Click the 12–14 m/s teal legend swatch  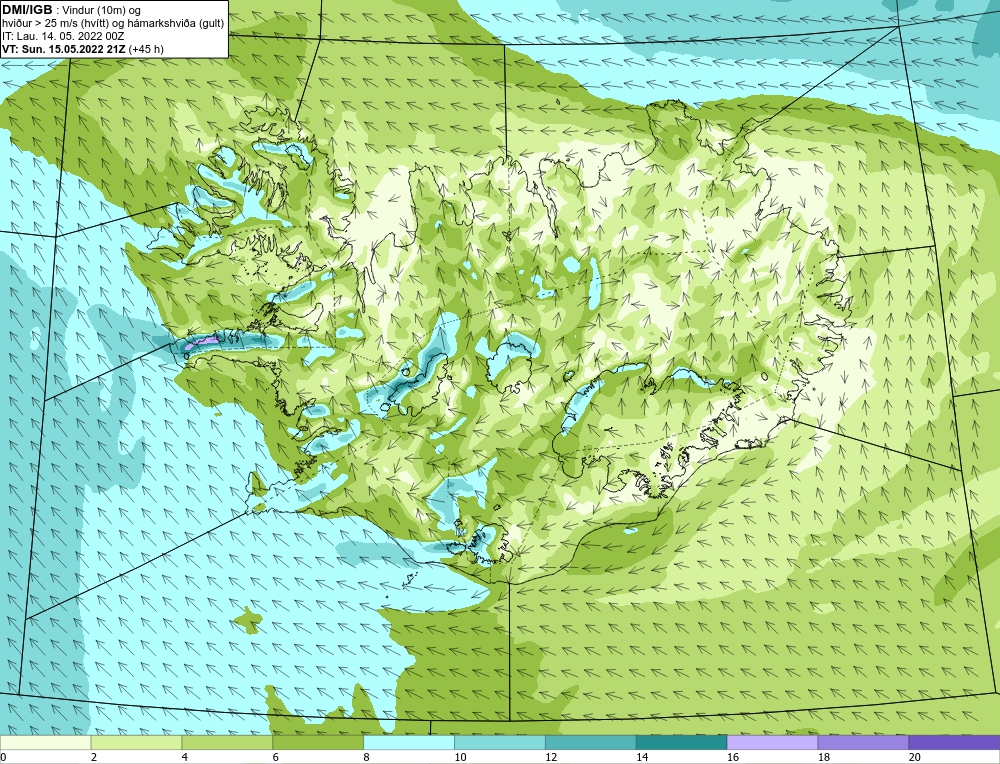(x=591, y=742)
